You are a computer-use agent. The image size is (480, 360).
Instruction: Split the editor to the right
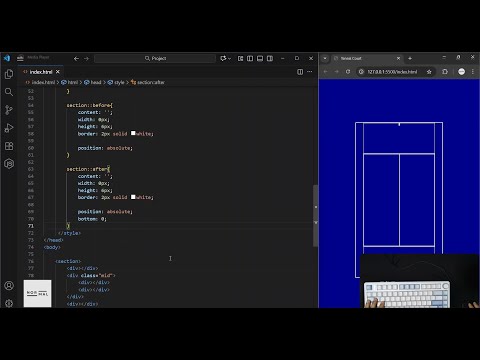300,72
